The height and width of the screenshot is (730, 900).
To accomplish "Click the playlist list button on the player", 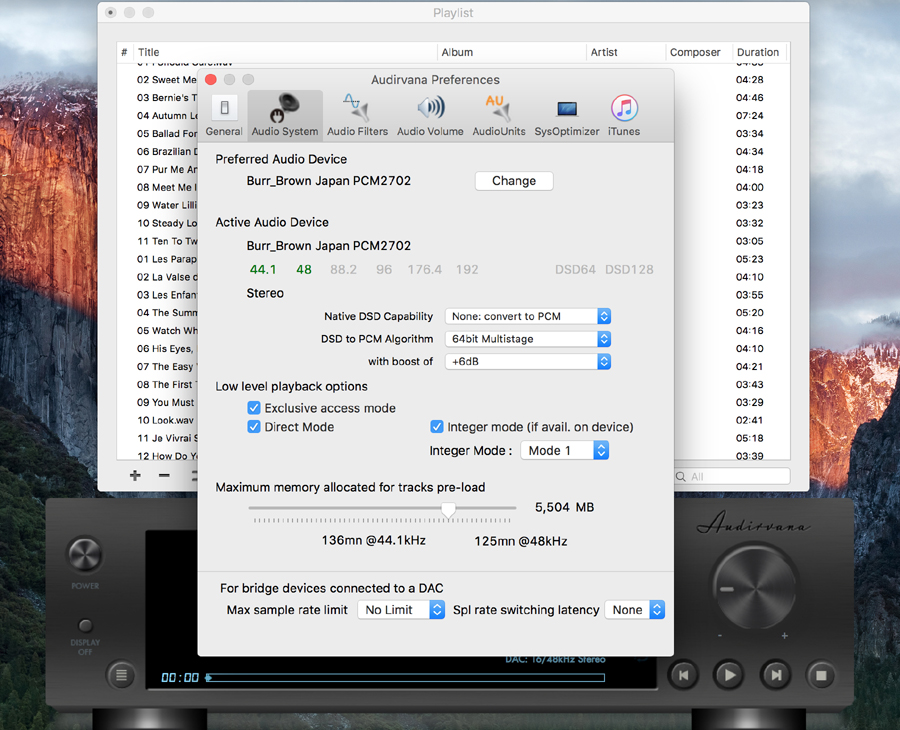I will click(121, 675).
